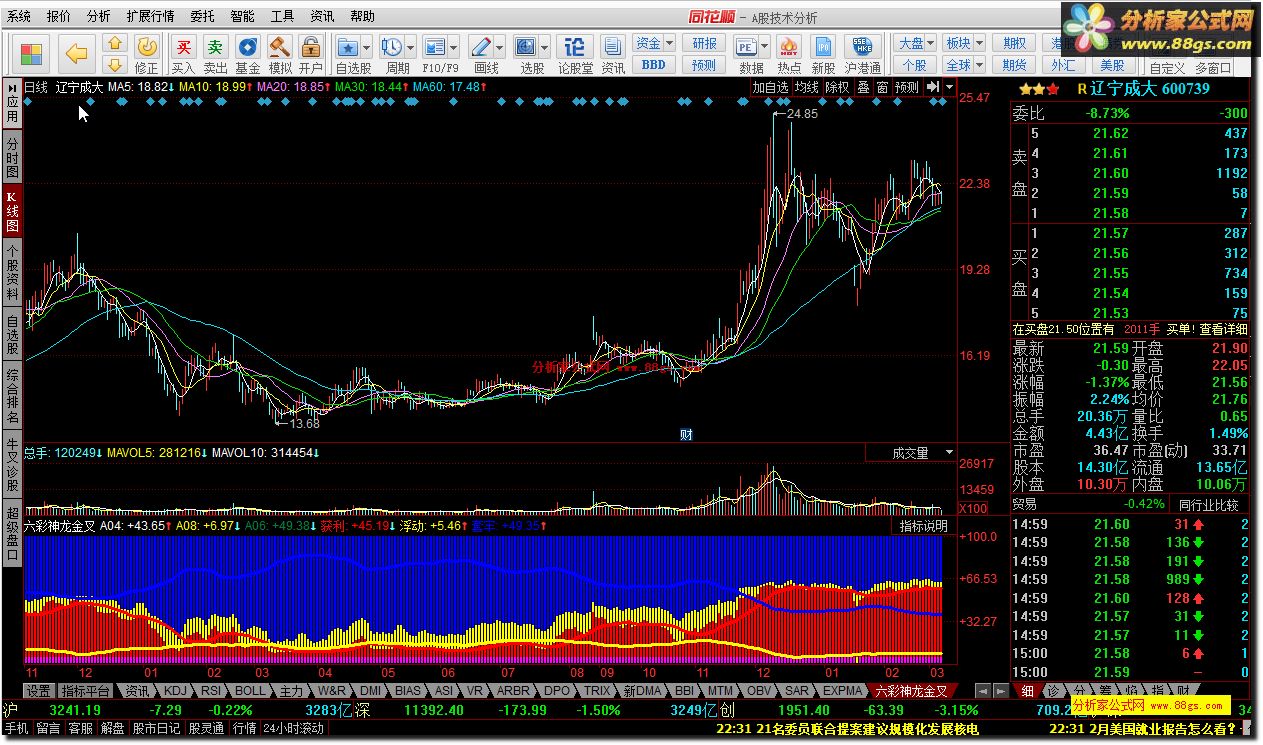
Task: Expand the F10/F9 dropdown arrow
Action: click(x=454, y=48)
